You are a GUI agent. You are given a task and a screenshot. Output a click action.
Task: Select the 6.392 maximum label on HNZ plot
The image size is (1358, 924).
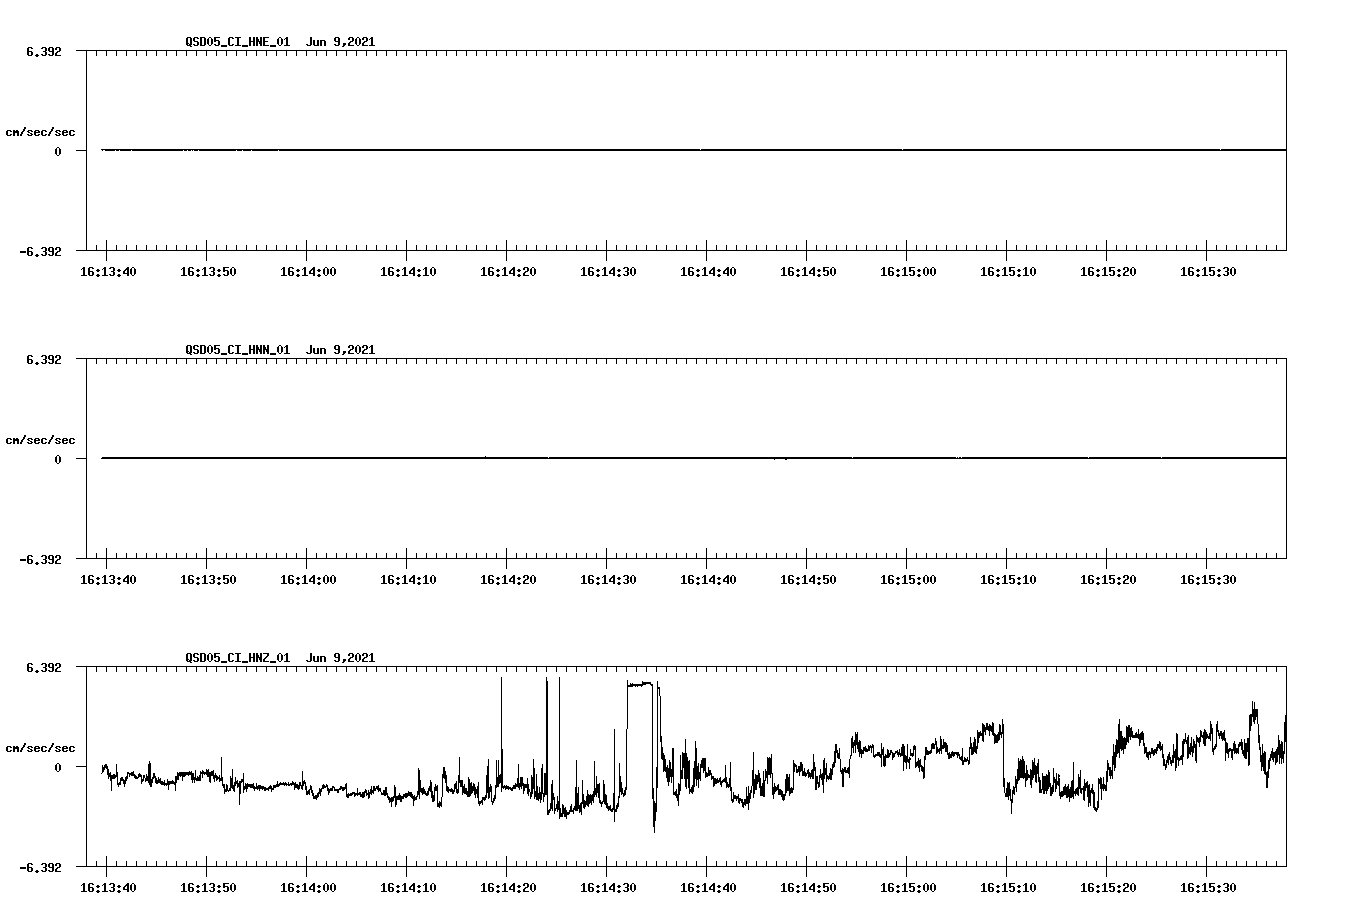click(44, 667)
